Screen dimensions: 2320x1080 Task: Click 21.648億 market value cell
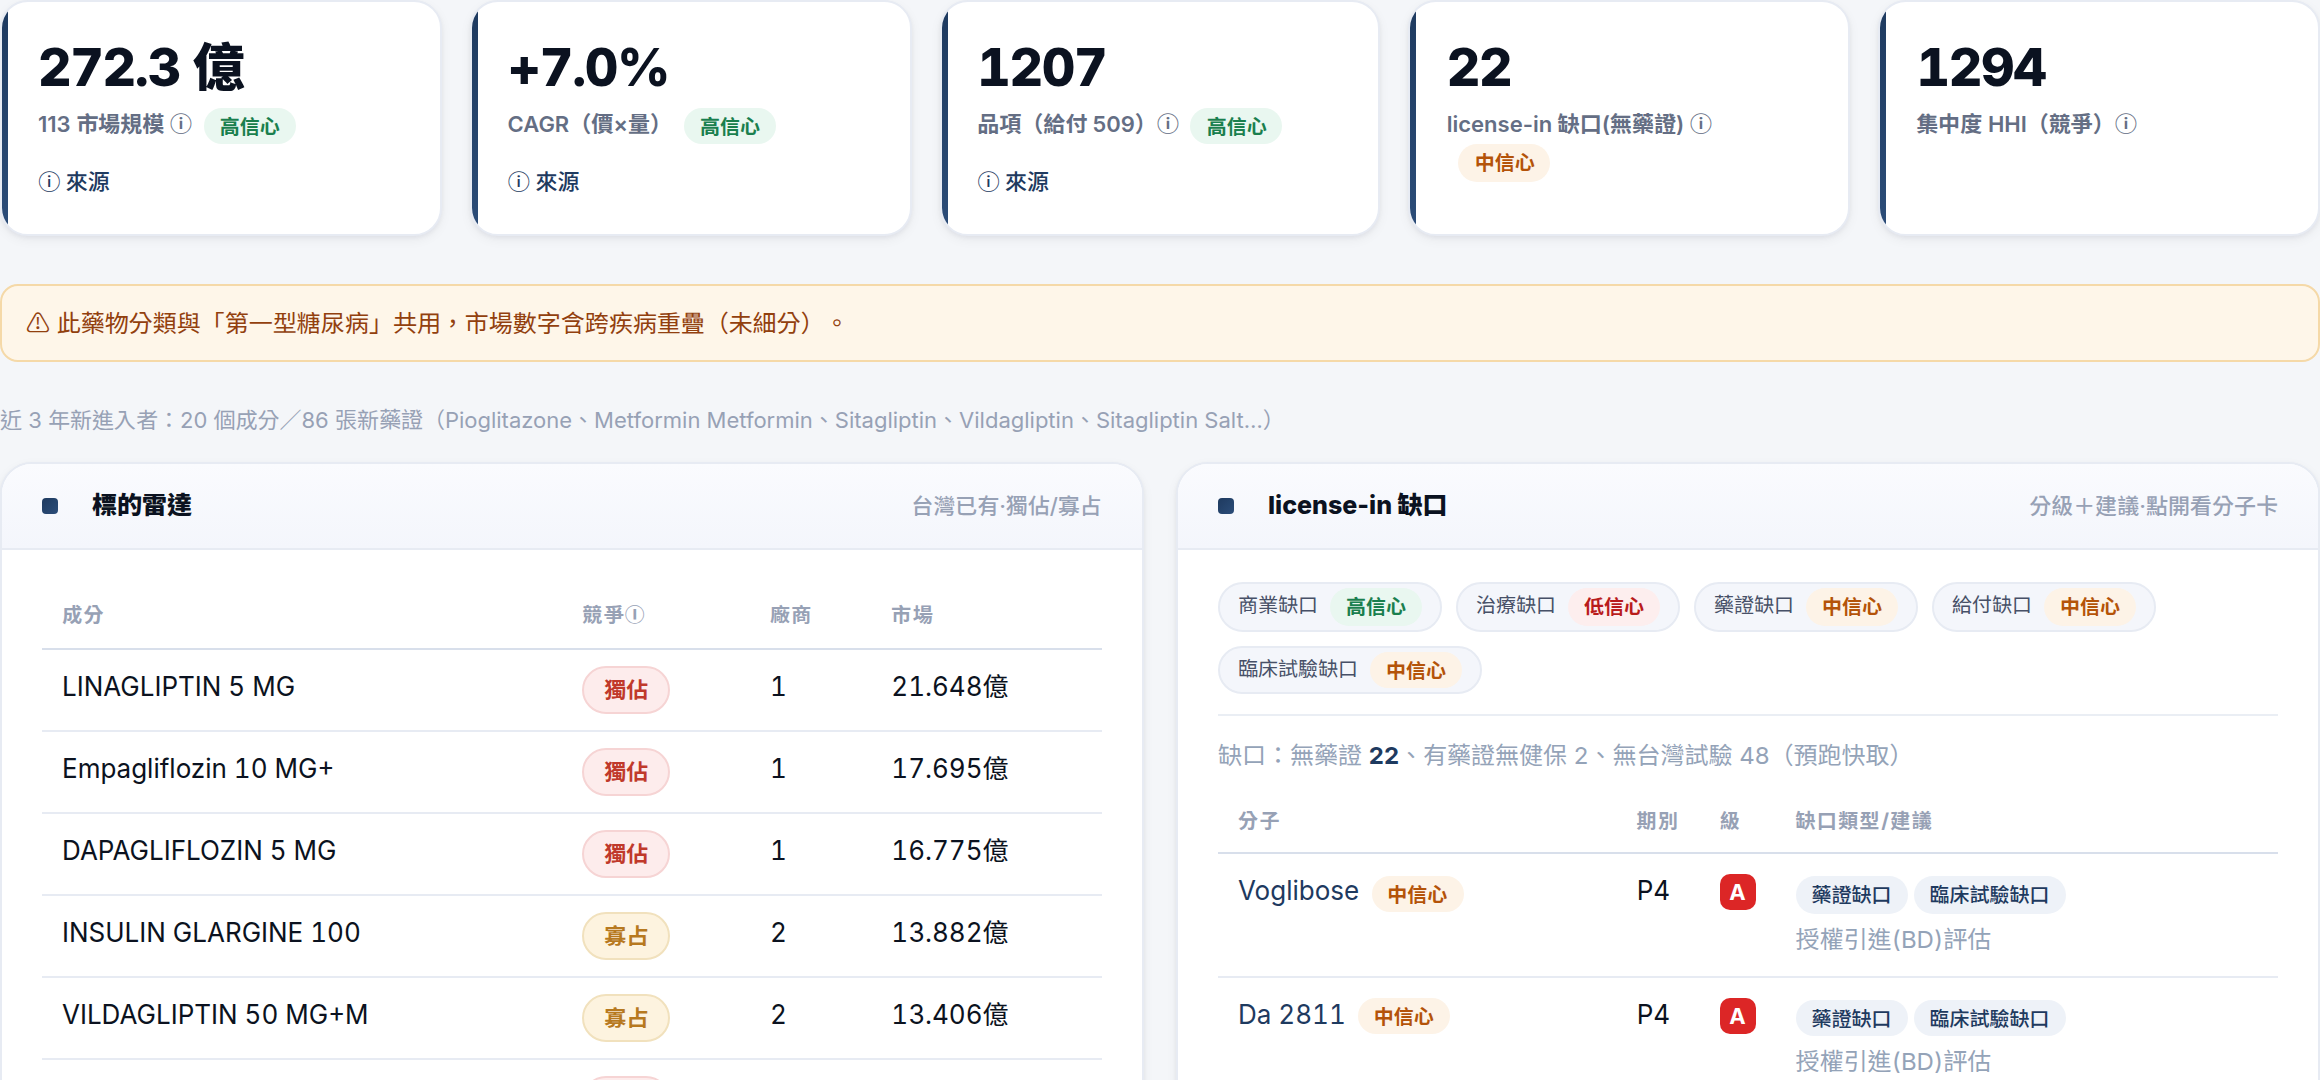(950, 687)
